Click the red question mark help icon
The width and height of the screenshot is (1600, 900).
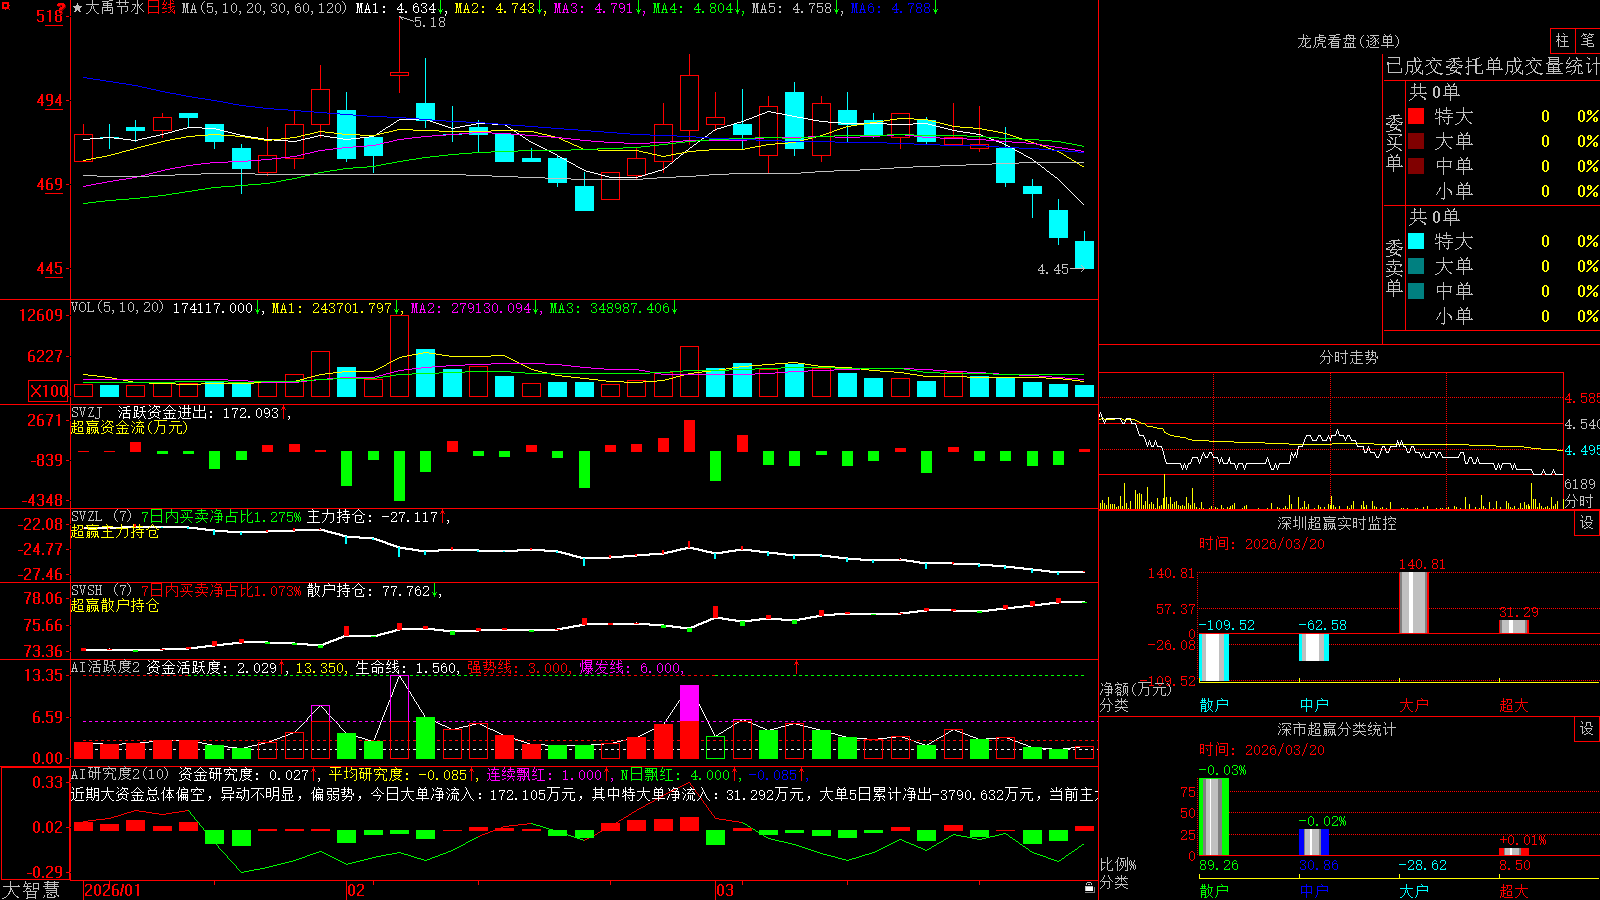[x=61, y=8]
